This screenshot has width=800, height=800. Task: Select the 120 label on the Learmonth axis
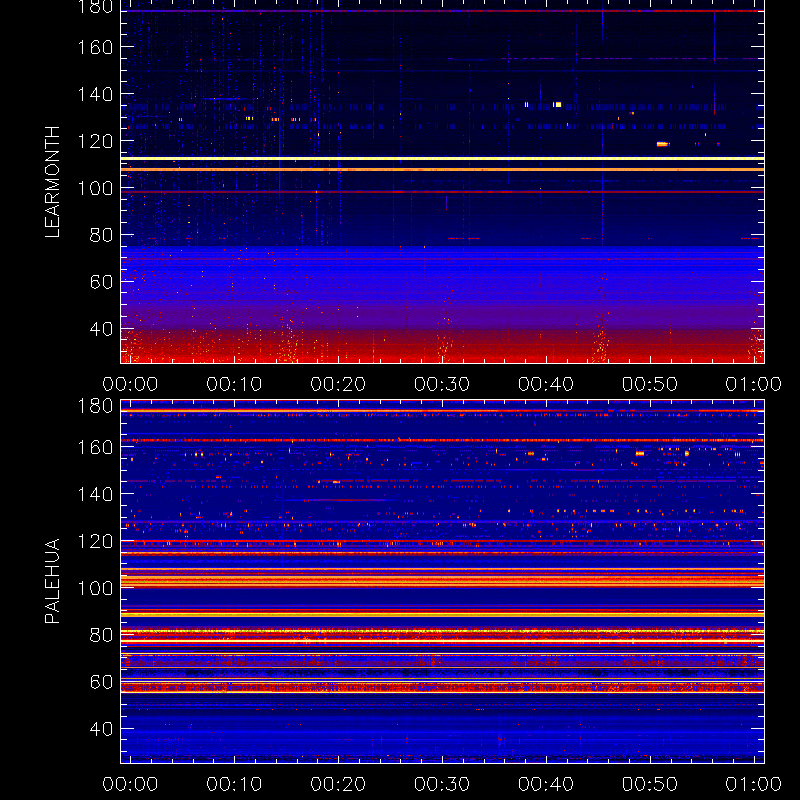(x=95, y=141)
